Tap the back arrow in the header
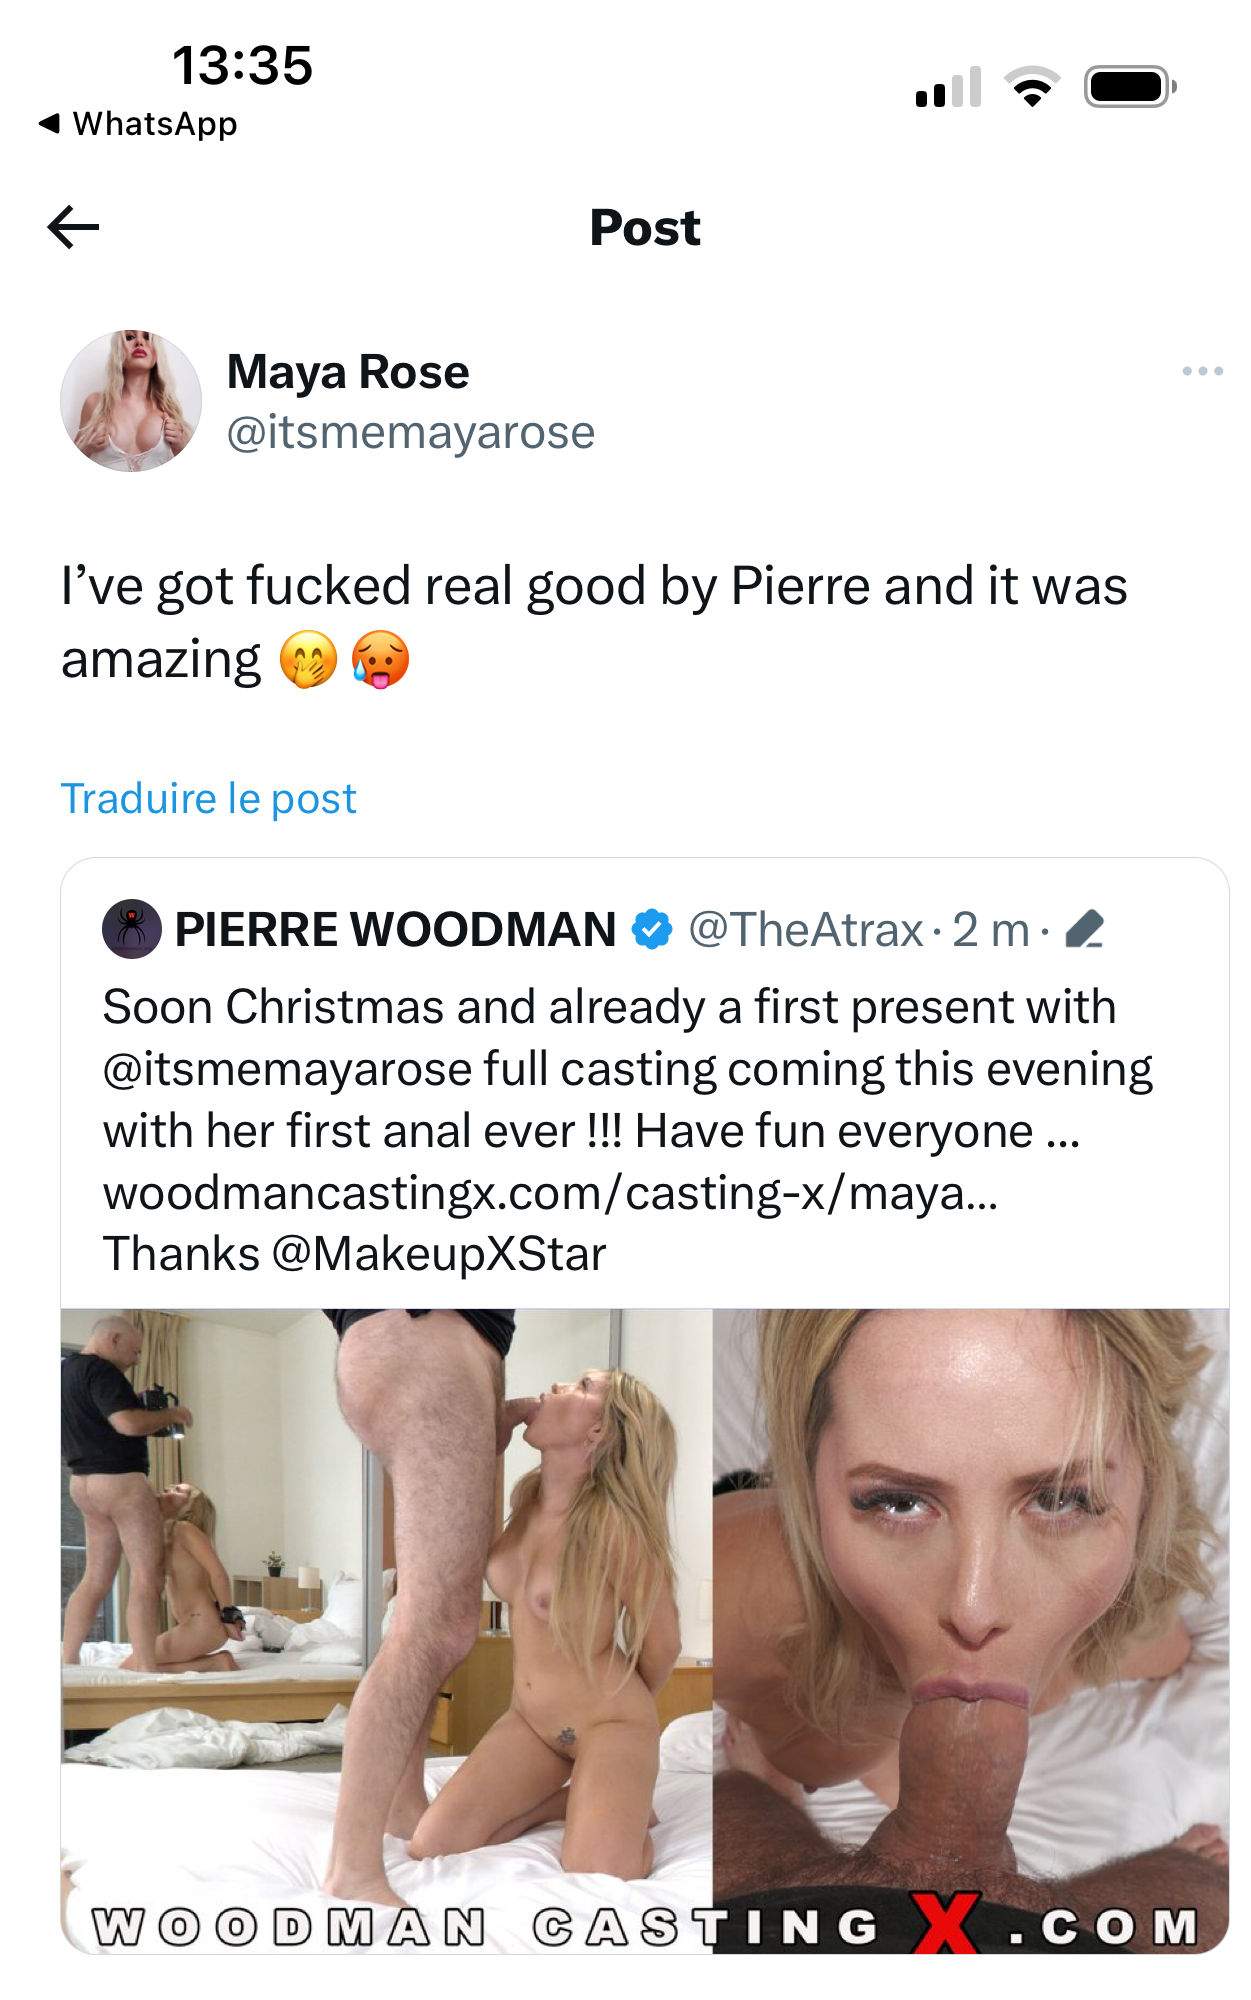Viewport: 1251px width, 2000px height. 73,227
